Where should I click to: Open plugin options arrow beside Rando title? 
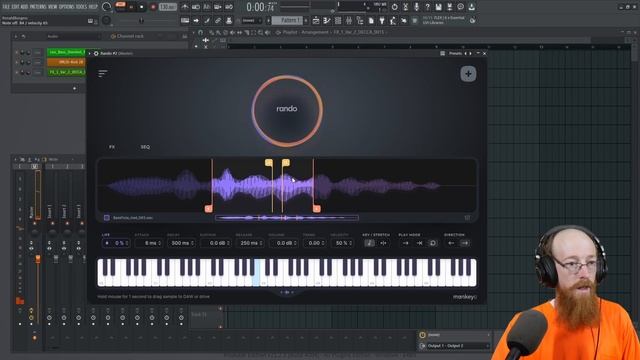point(90,53)
